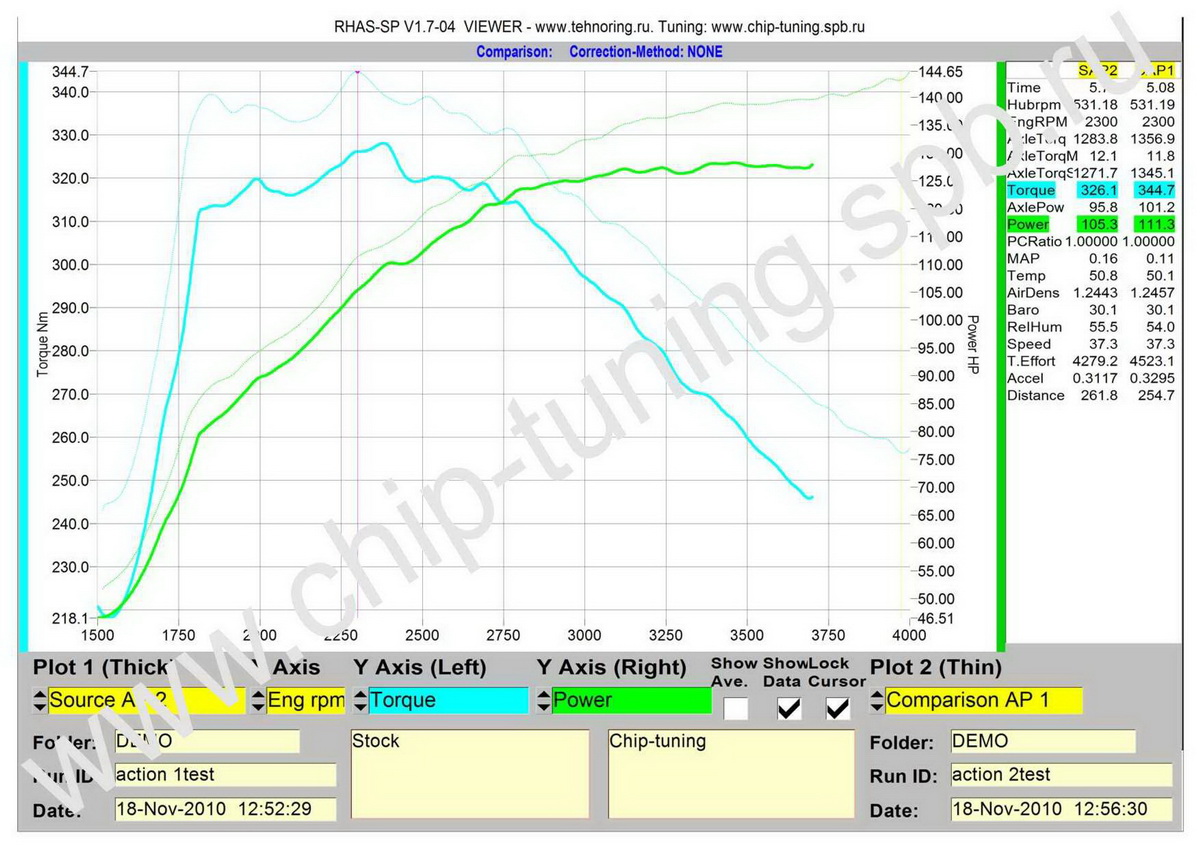The width and height of the screenshot is (1200, 848).
Task: Click the magenta cursor marker atop the chart
Action: coord(357,71)
